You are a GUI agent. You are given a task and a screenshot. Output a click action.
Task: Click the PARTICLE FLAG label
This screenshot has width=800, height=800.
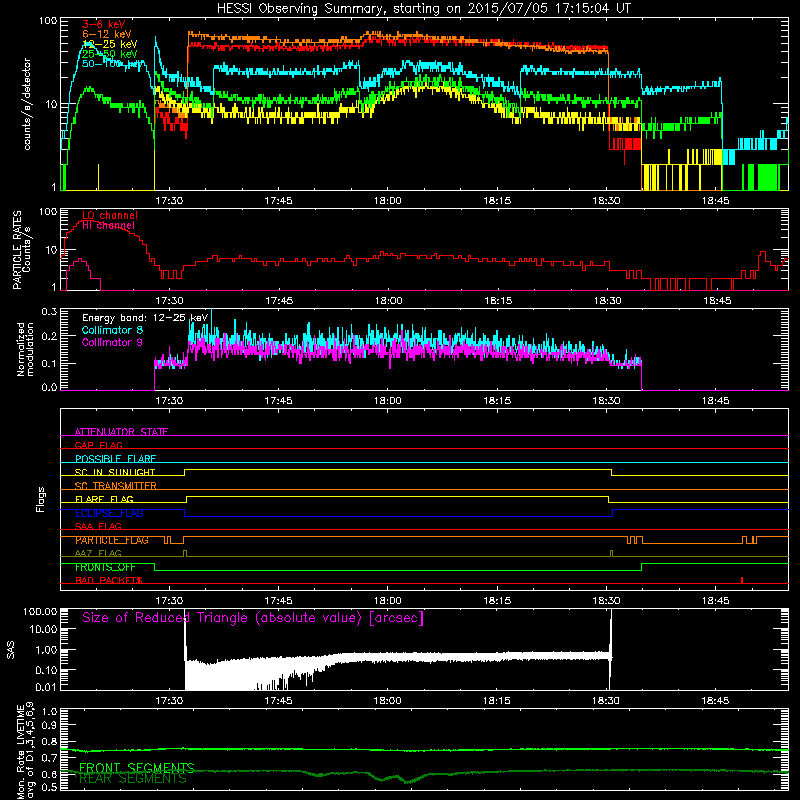point(112,540)
